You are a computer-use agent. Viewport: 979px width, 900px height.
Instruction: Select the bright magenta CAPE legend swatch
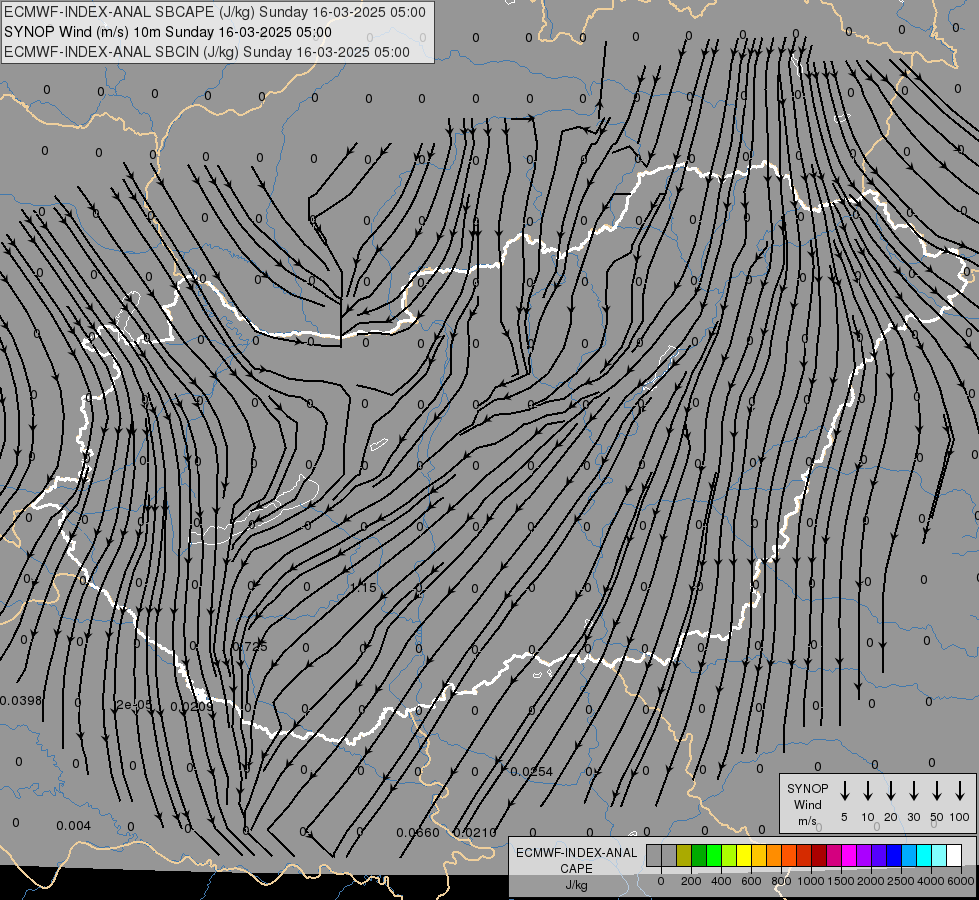(850, 856)
